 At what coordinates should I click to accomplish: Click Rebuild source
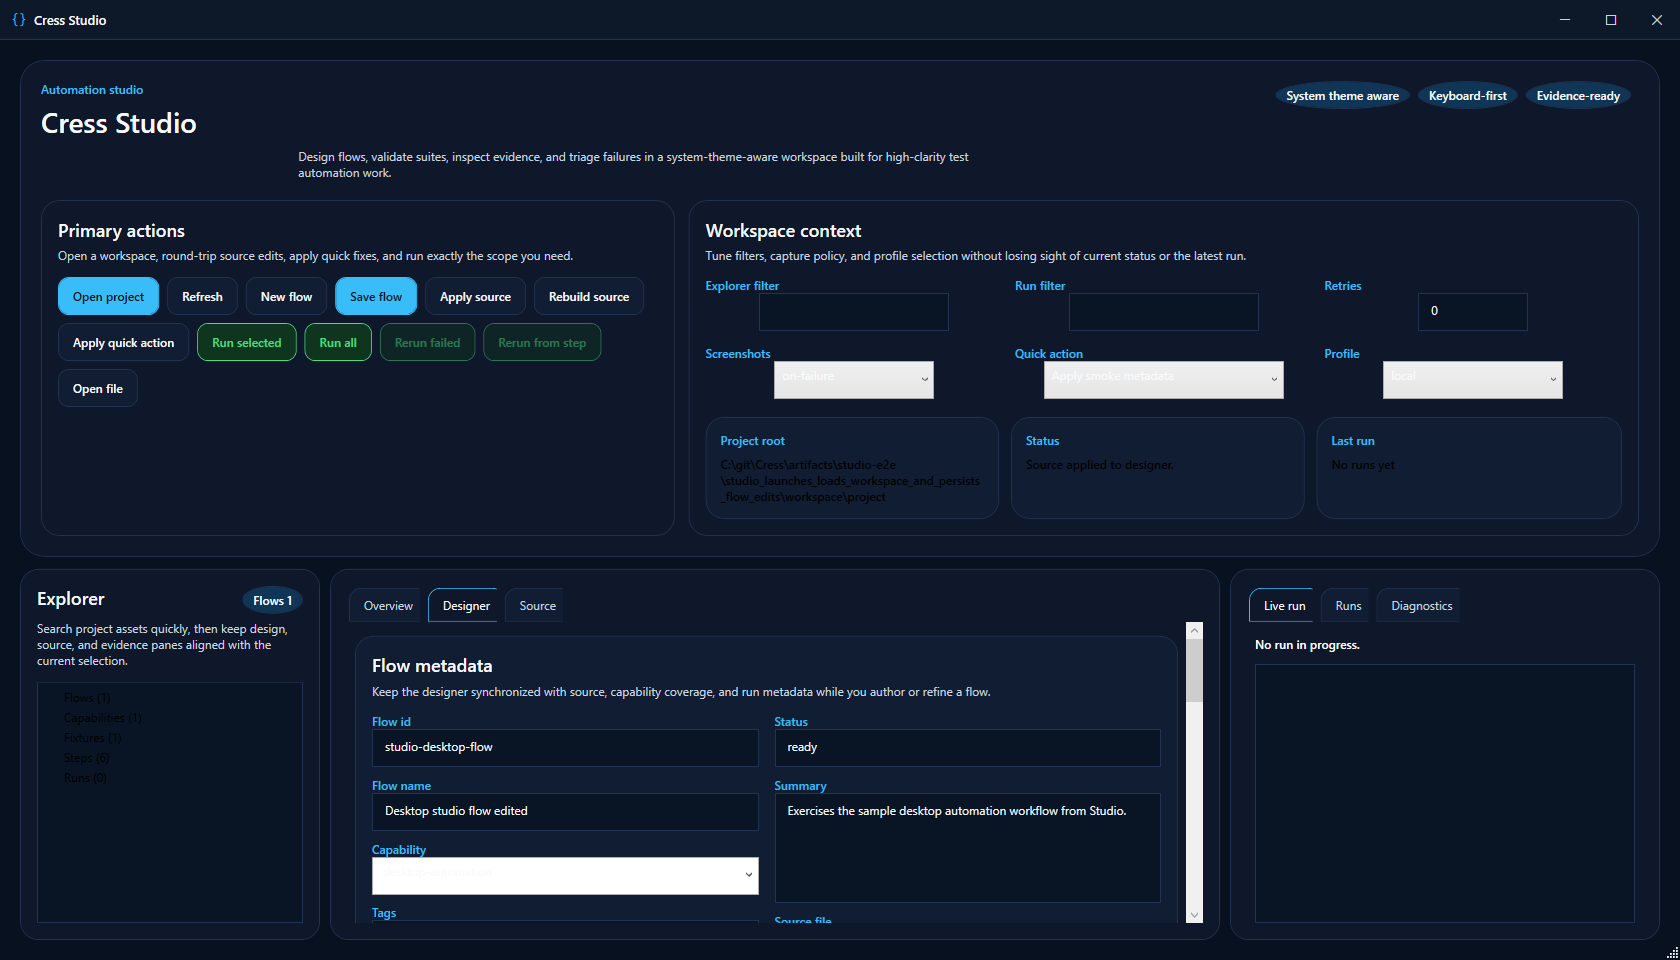[589, 297]
